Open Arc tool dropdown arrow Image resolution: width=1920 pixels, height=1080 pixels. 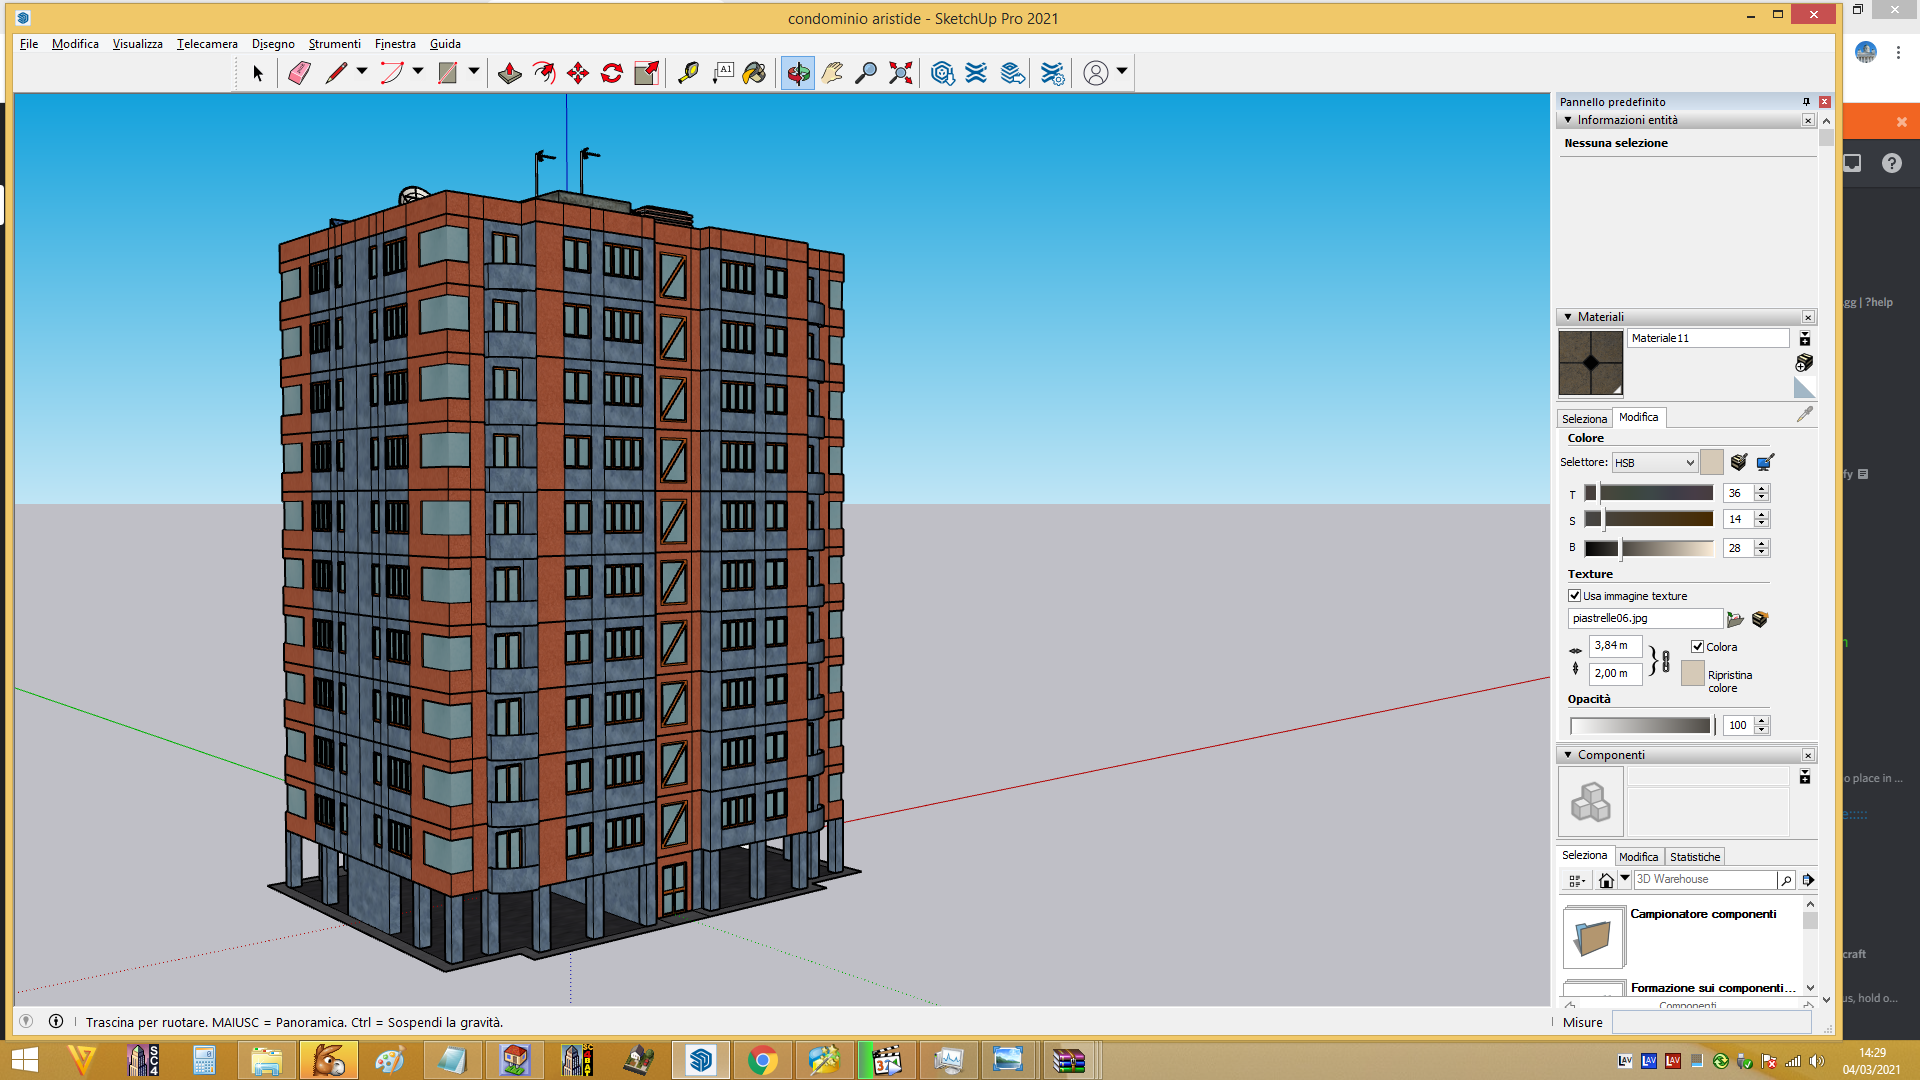click(418, 71)
